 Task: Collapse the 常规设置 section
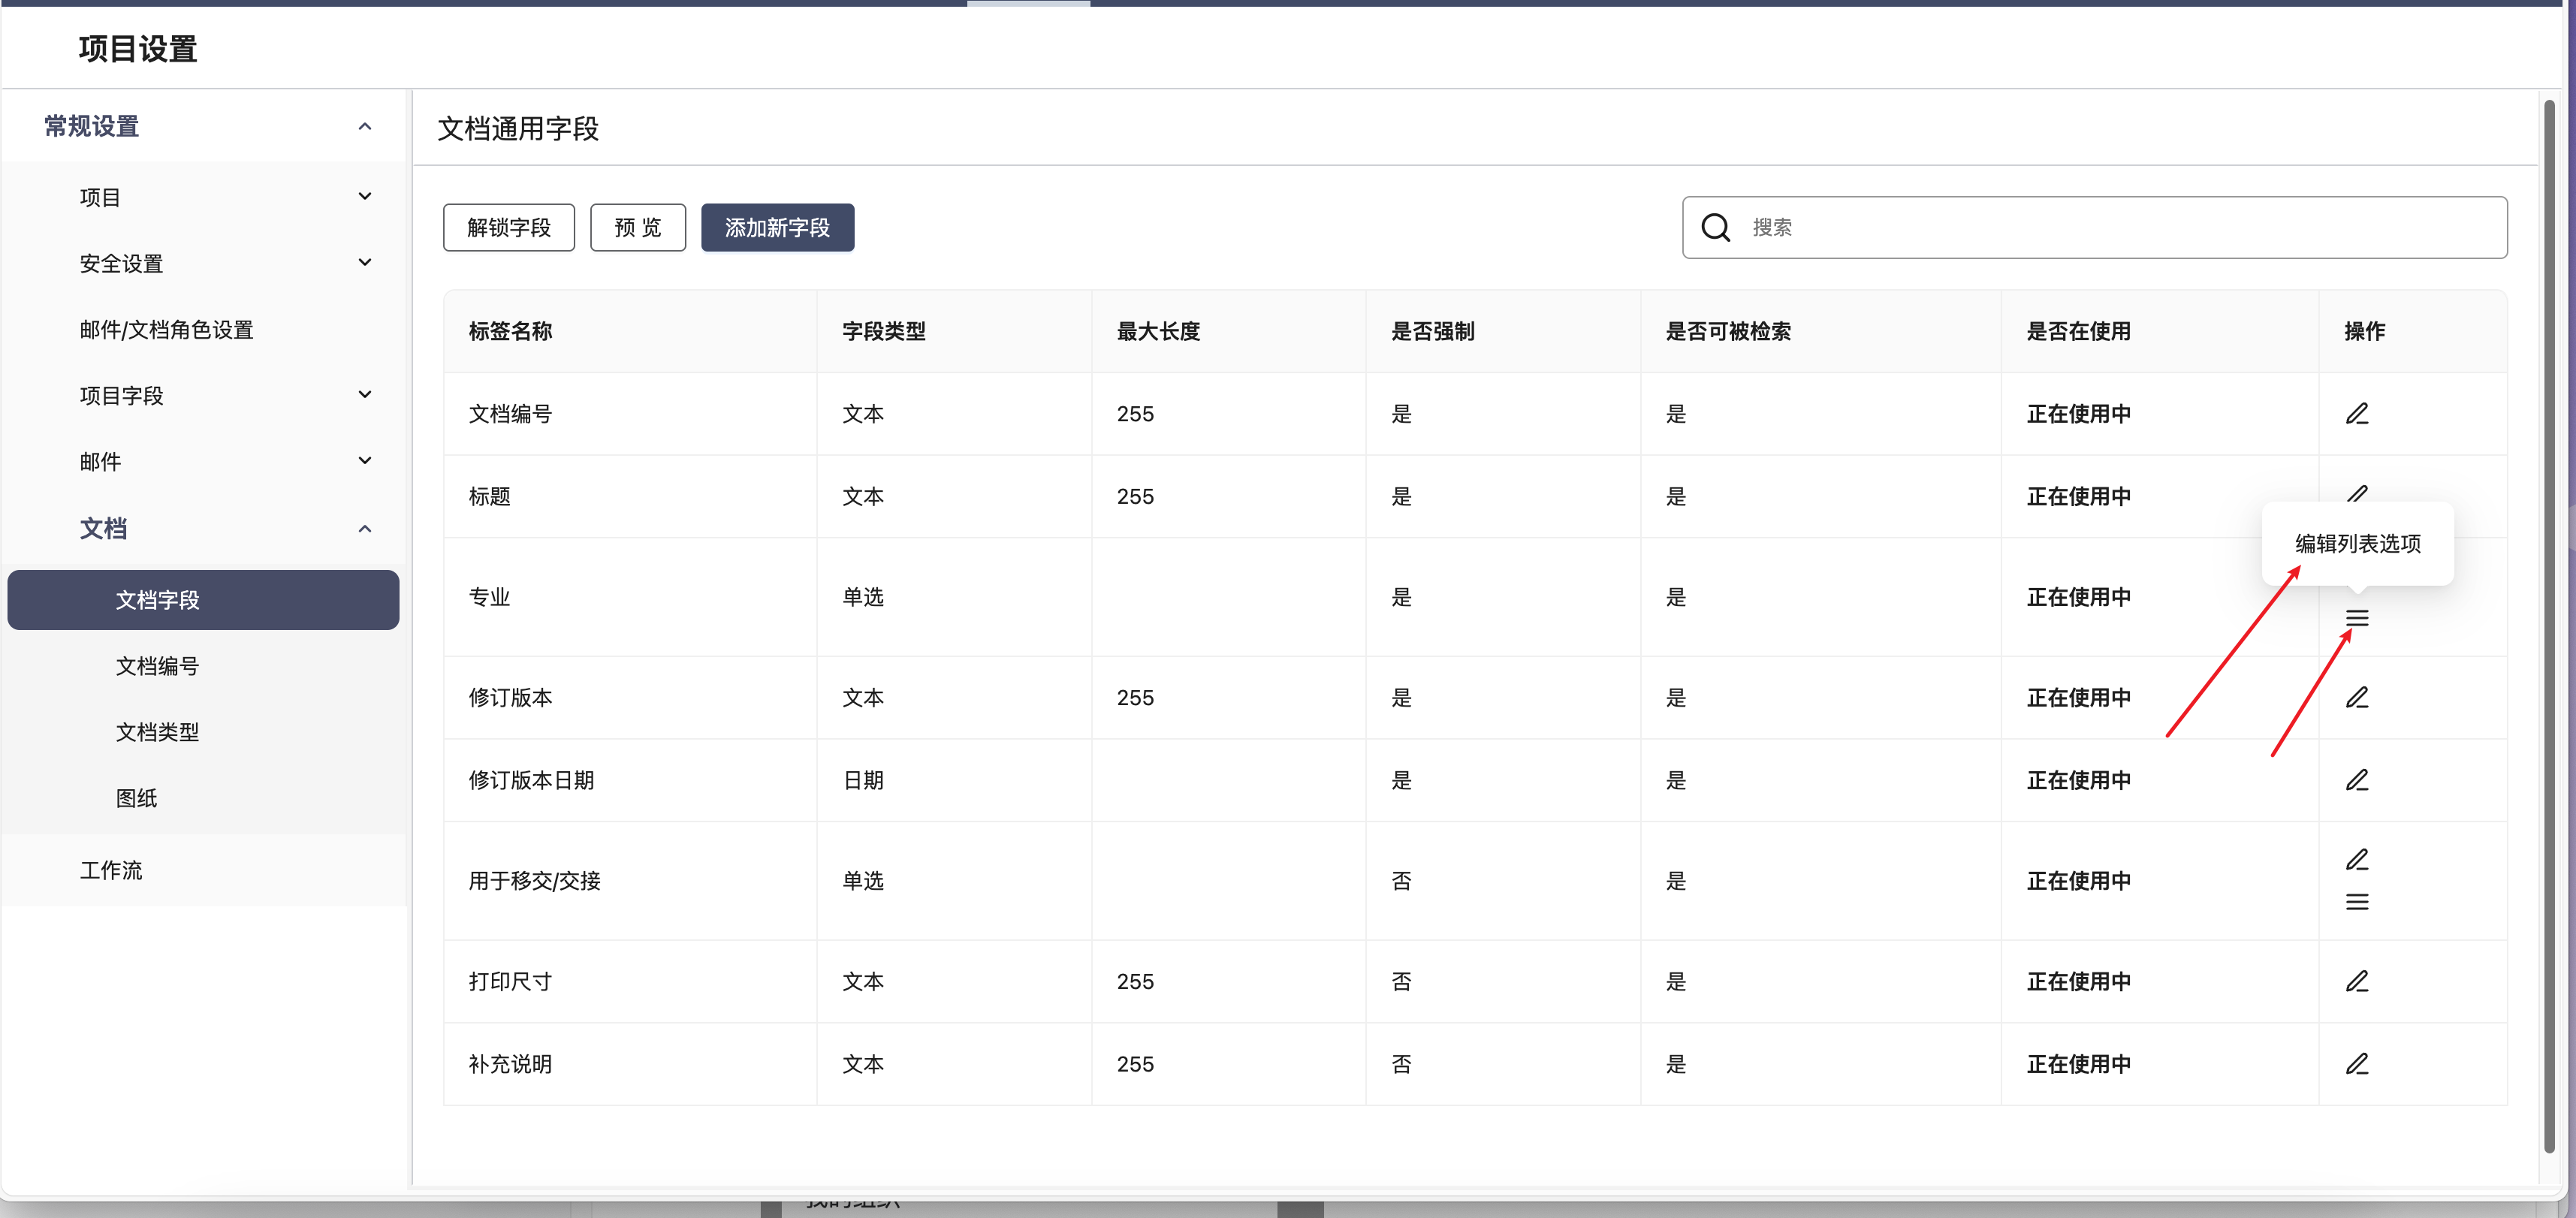point(365,127)
